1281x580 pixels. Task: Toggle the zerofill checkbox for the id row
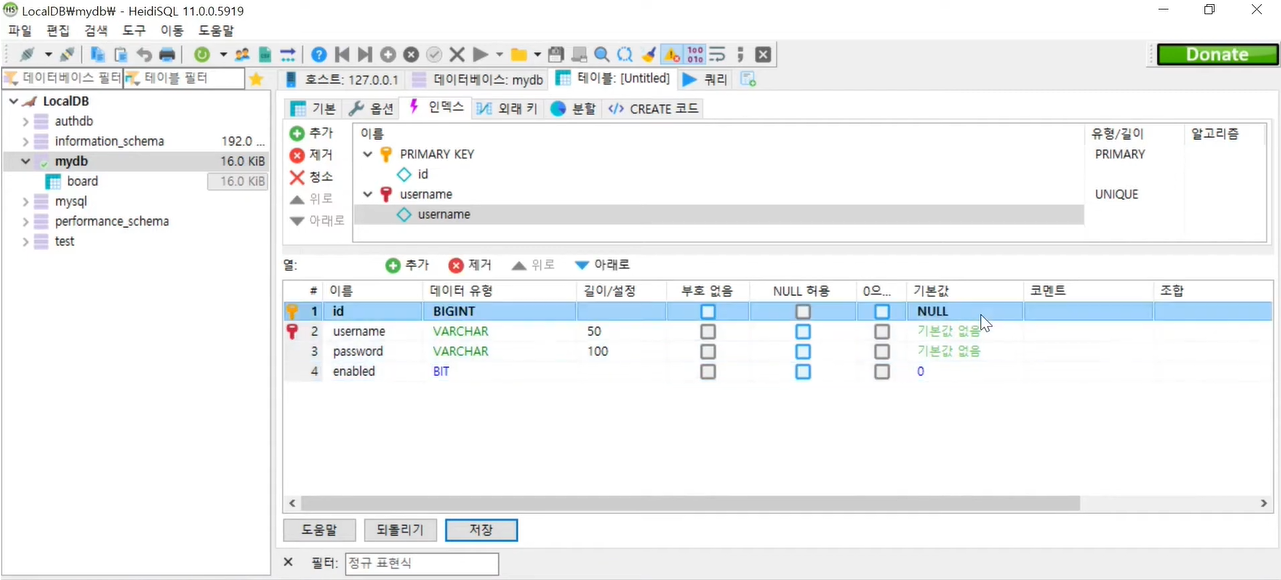point(882,311)
